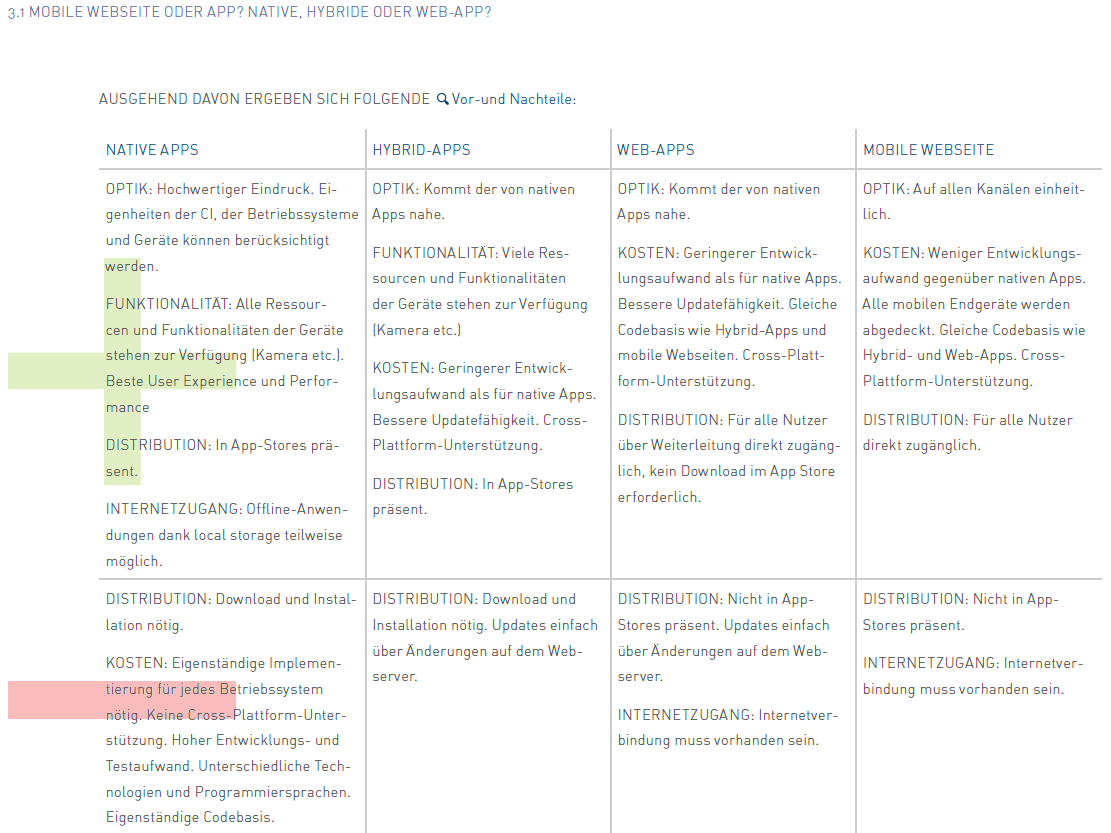
Task: Click 'lich, kein Download im App Store' line
Action: pyautogui.click(x=726, y=471)
